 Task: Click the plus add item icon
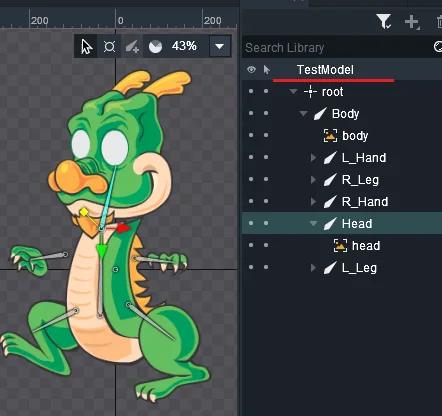412,22
